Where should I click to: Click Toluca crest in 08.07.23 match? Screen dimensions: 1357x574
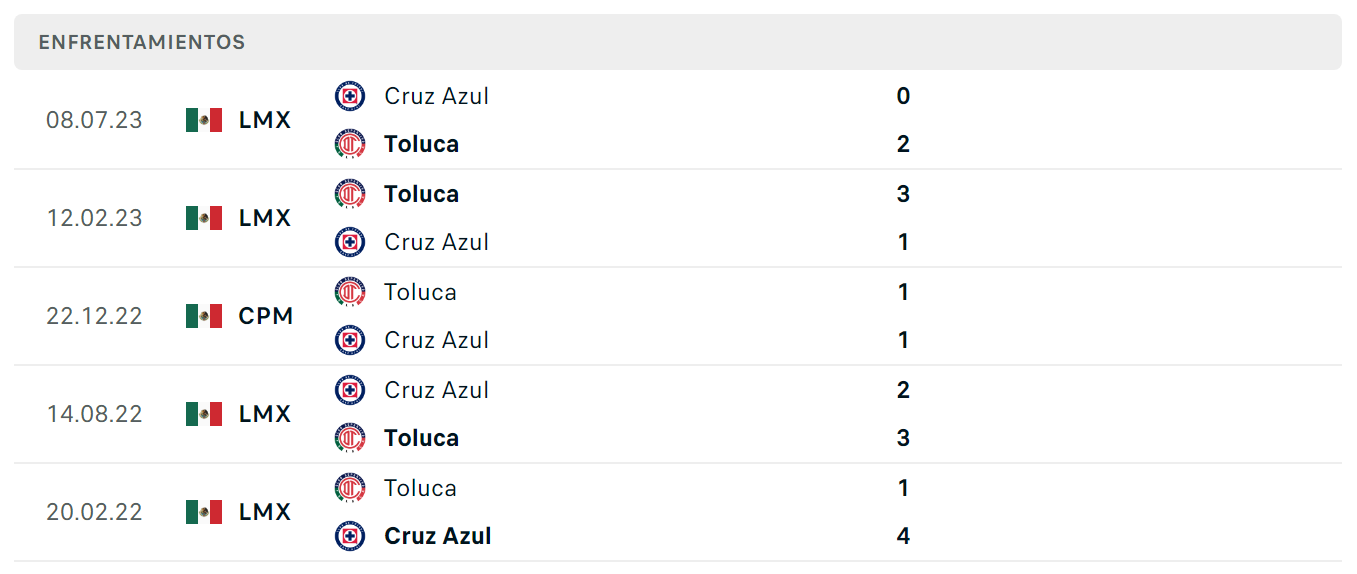[350, 144]
